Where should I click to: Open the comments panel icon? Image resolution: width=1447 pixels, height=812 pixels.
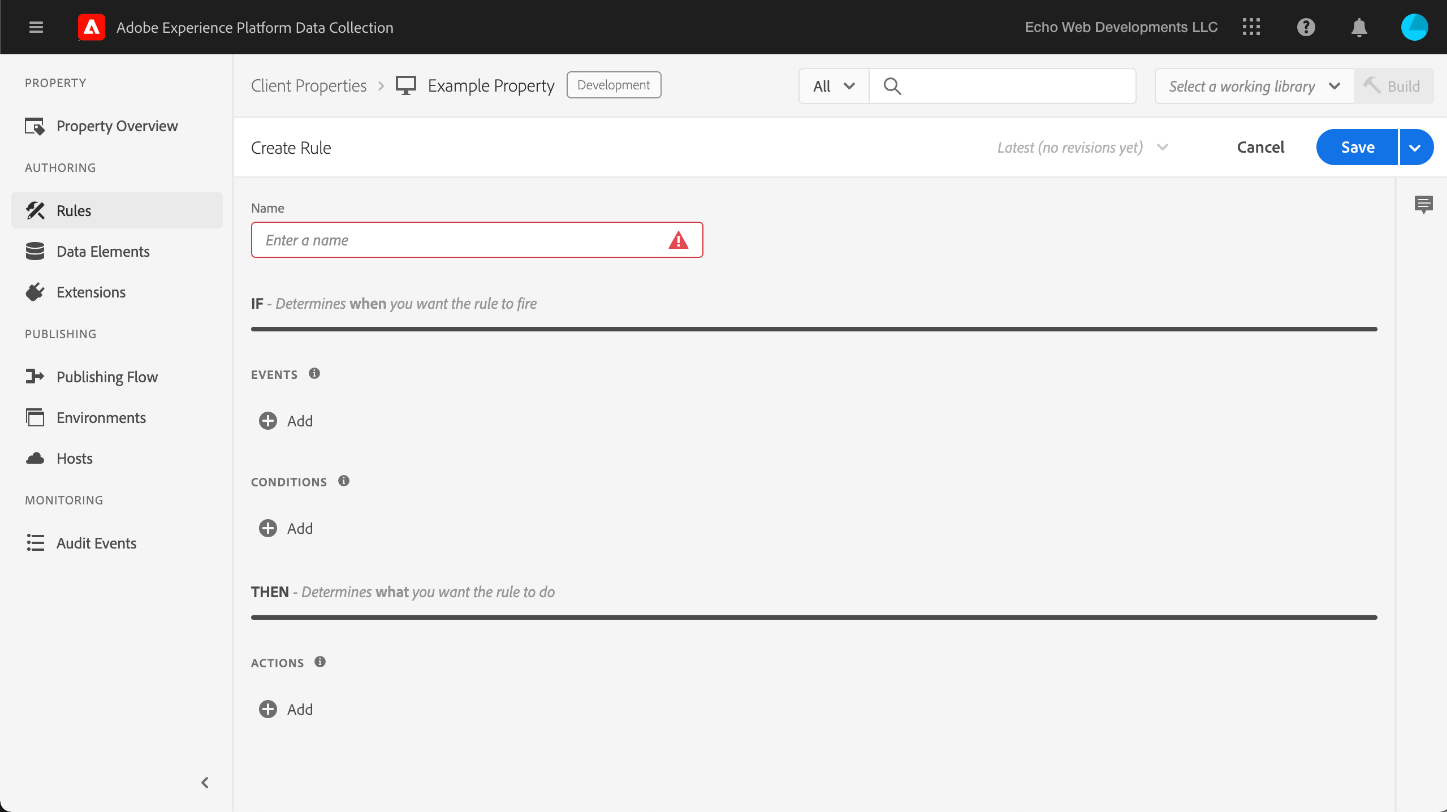pyautogui.click(x=1424, y=205)
